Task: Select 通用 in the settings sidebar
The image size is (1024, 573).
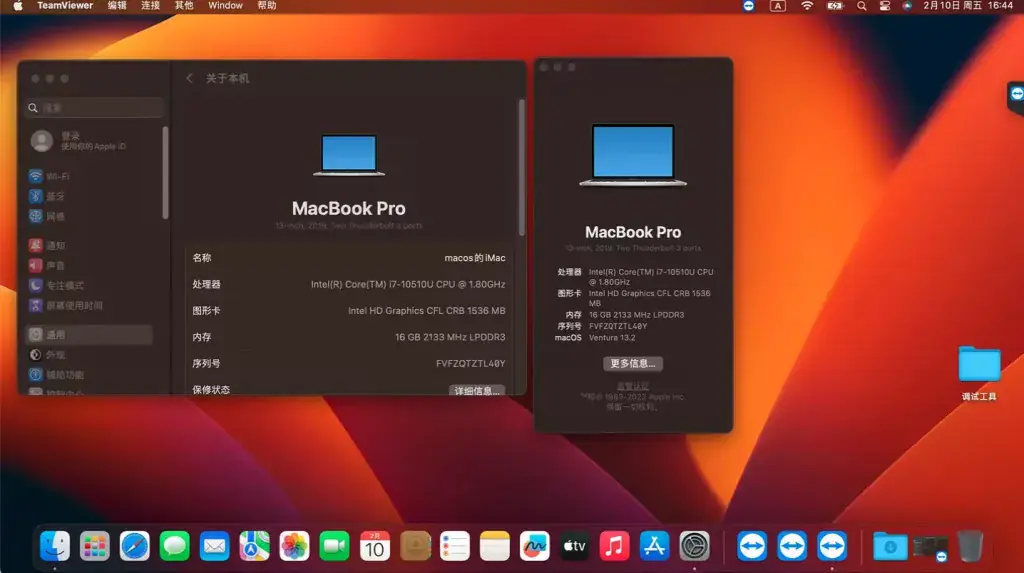Action: pyautogui.click(x=89, y=335)
